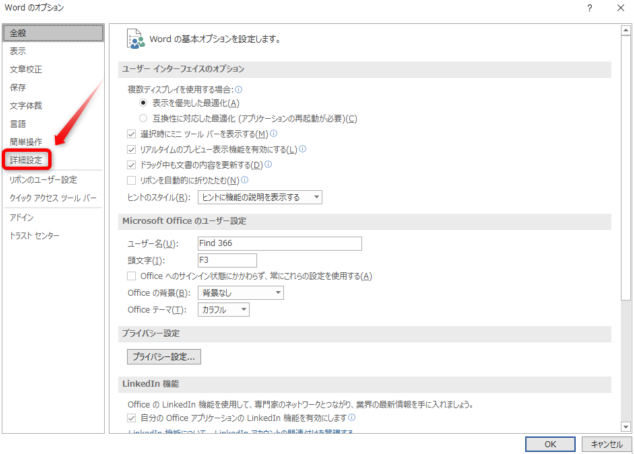Open the アドイン category
This screenshot has height=454, width=634.
53,217
